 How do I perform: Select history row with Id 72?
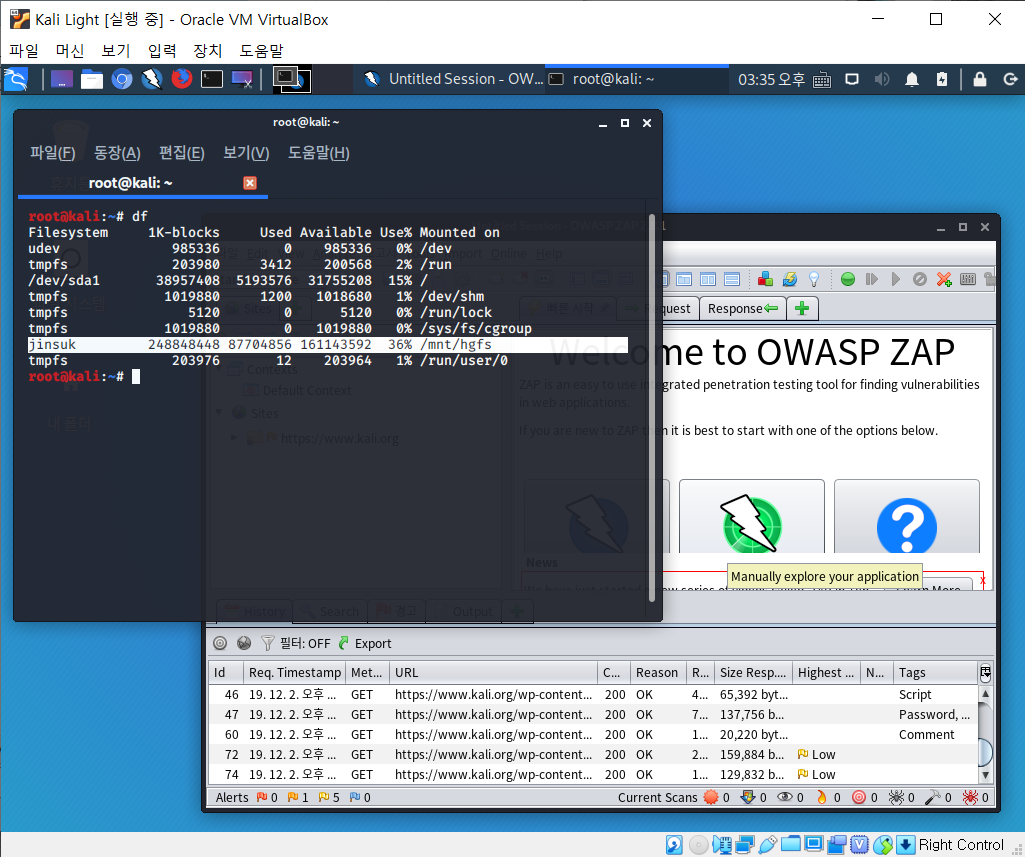click(593, 755)
